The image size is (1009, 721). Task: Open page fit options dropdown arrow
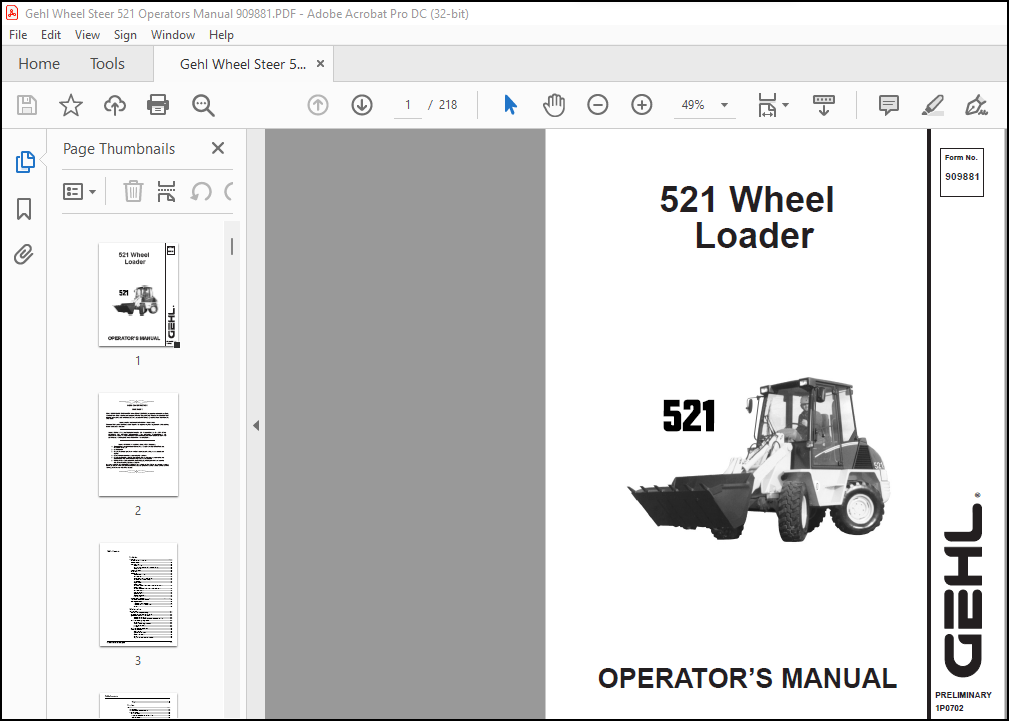click(785, 105)
